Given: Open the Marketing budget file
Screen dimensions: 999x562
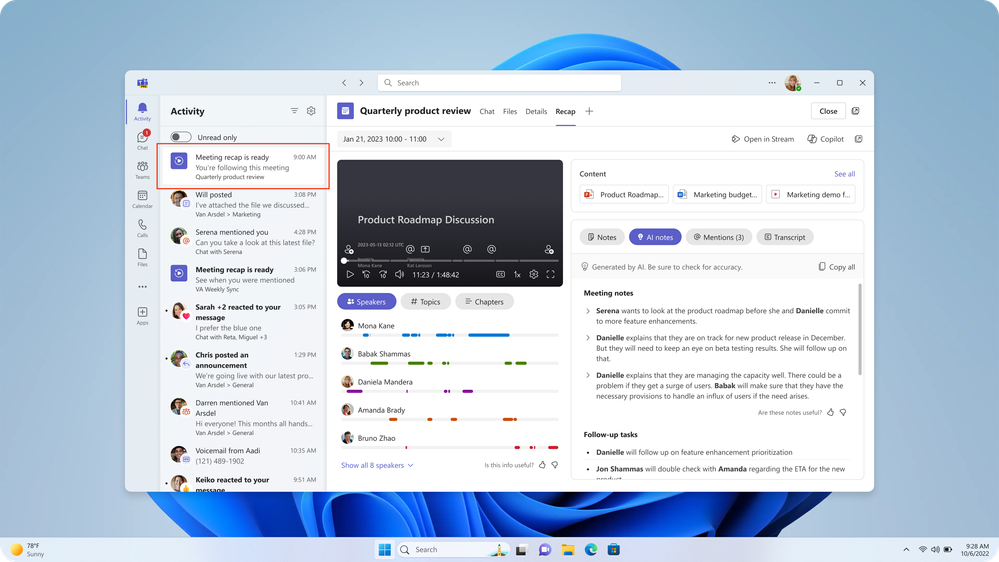Looking at the screenshot, I should [x=717, y=194].
